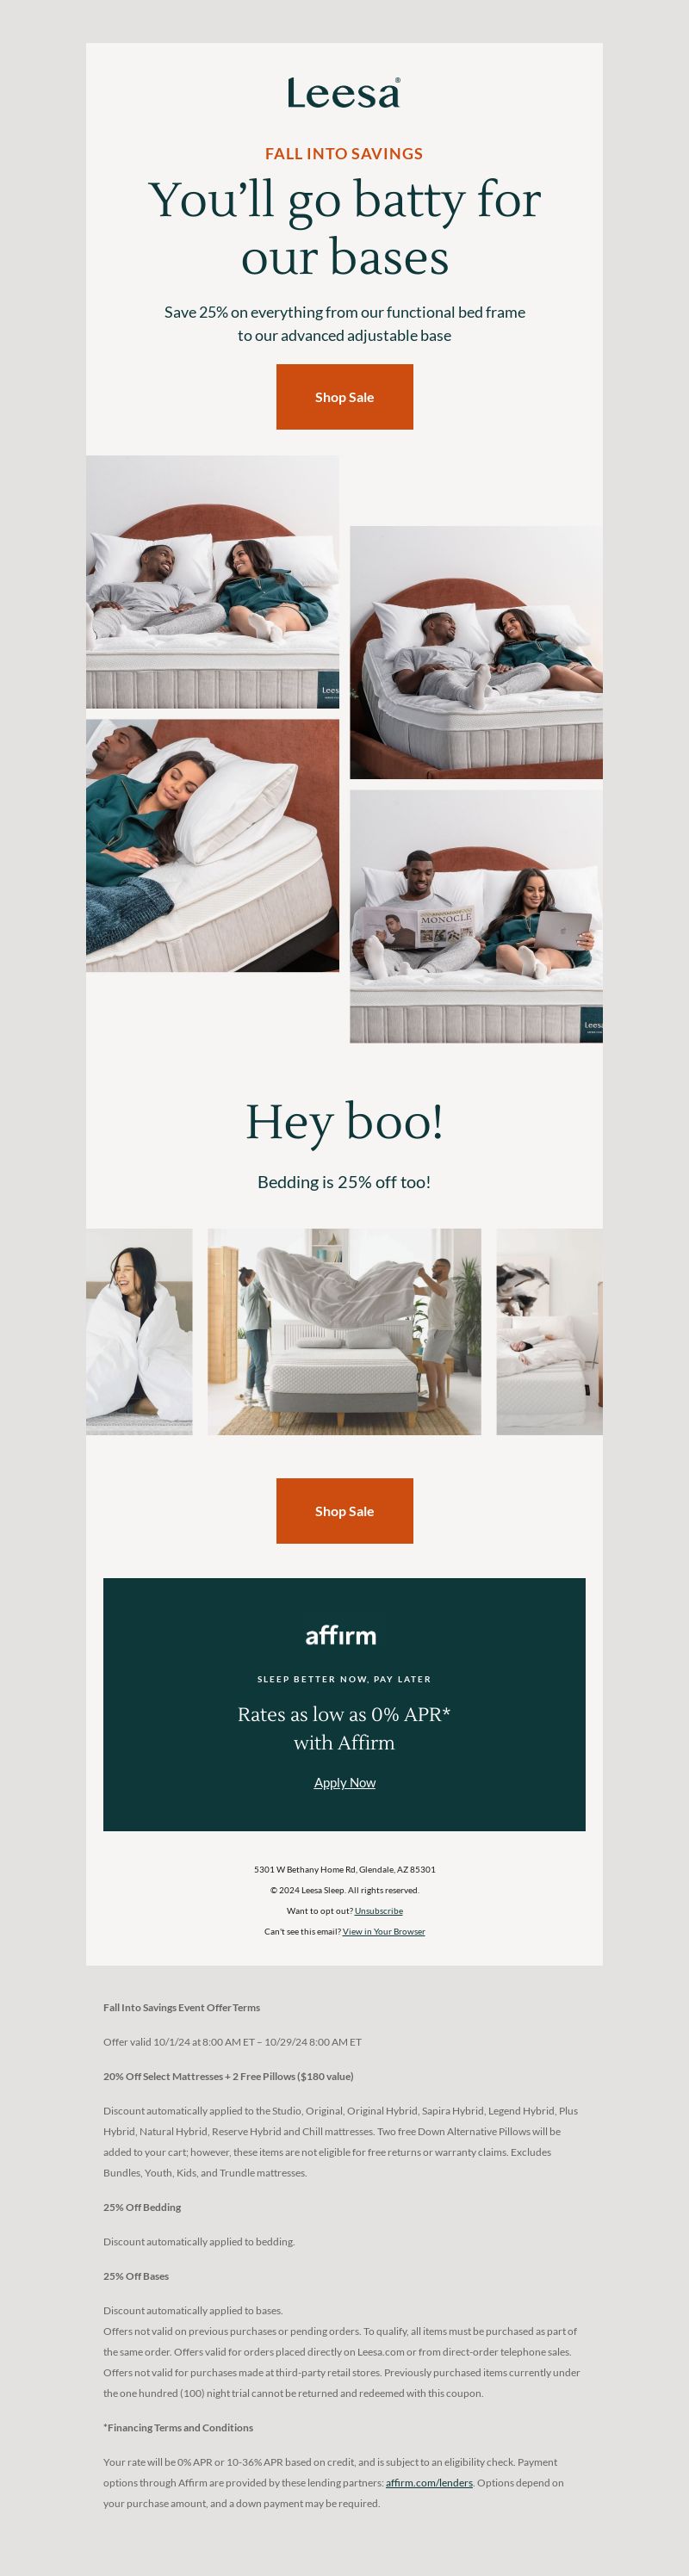Image resolution: width=689 pixels, height=2576 pixels.
Task: Open View in Your Browser link
Action: coord(383,1932)
